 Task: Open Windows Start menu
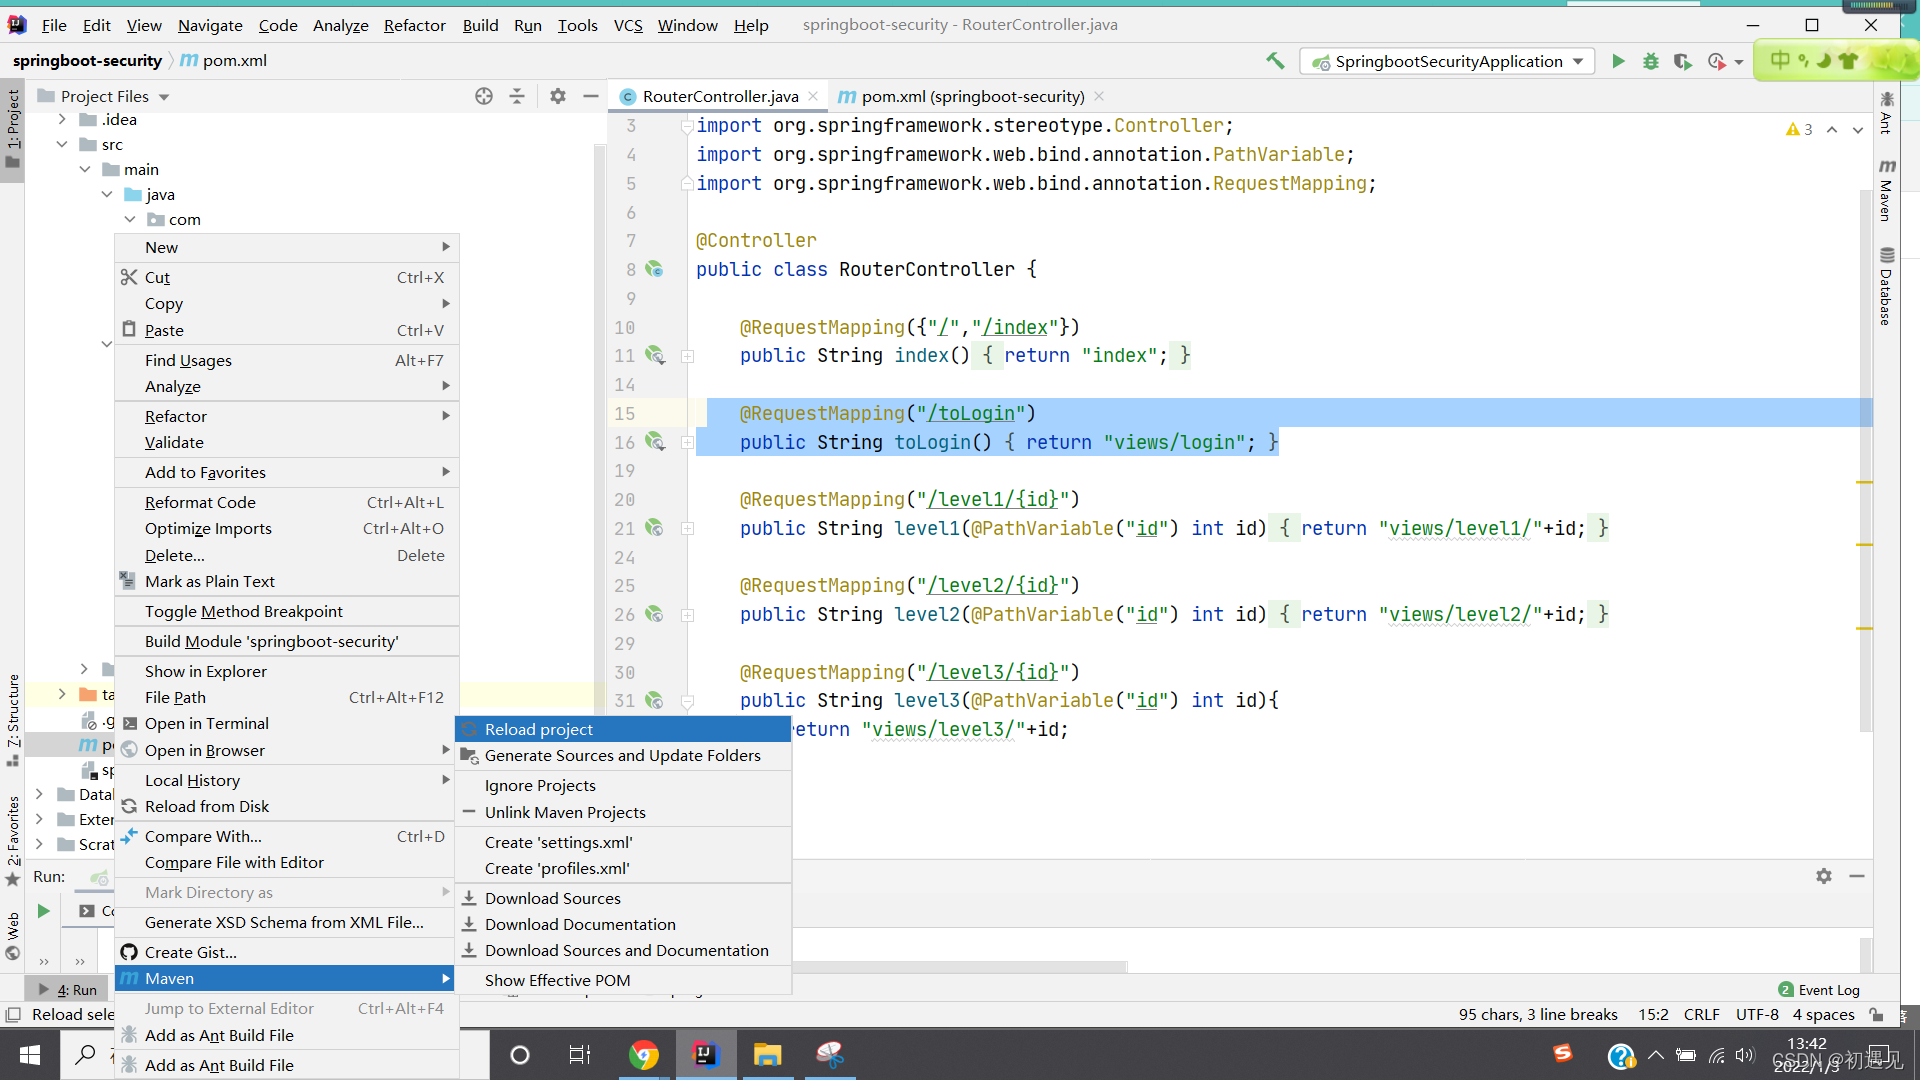coord(29,1054)
